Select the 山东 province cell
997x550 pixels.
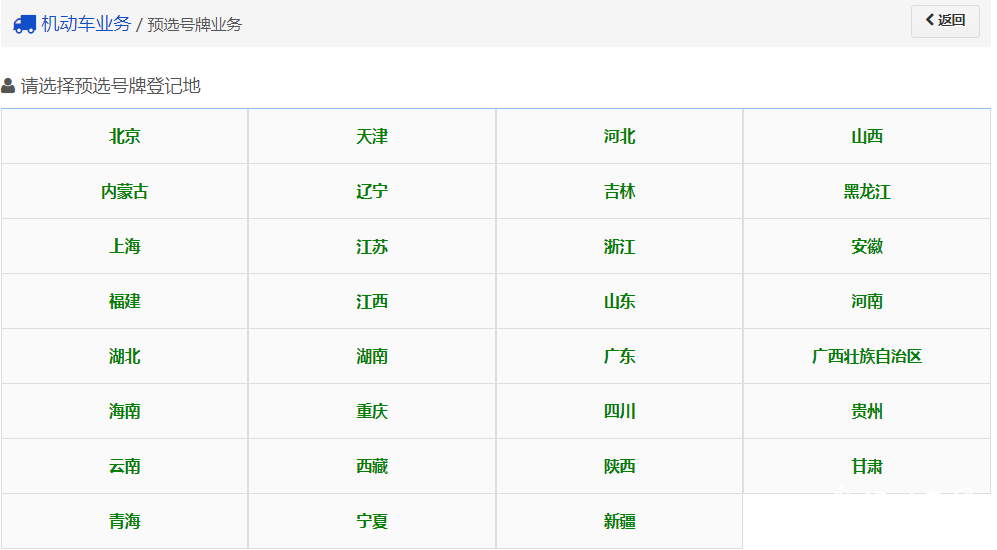point(619,302)
